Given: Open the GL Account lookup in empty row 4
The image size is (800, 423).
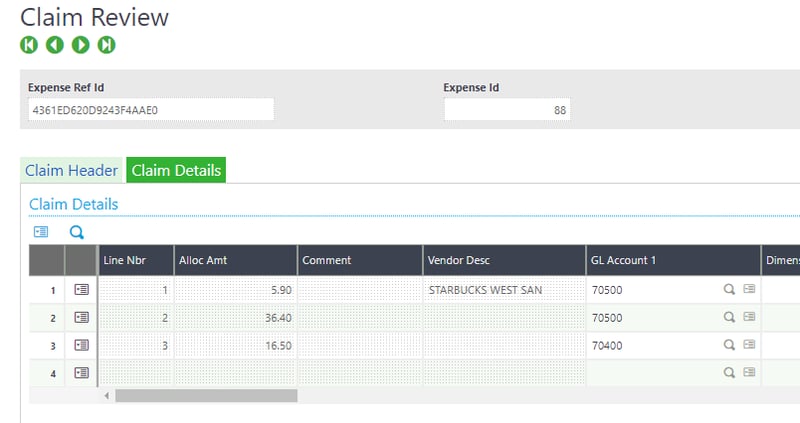Looking at the screenshot, I should [x=729, y=373].
